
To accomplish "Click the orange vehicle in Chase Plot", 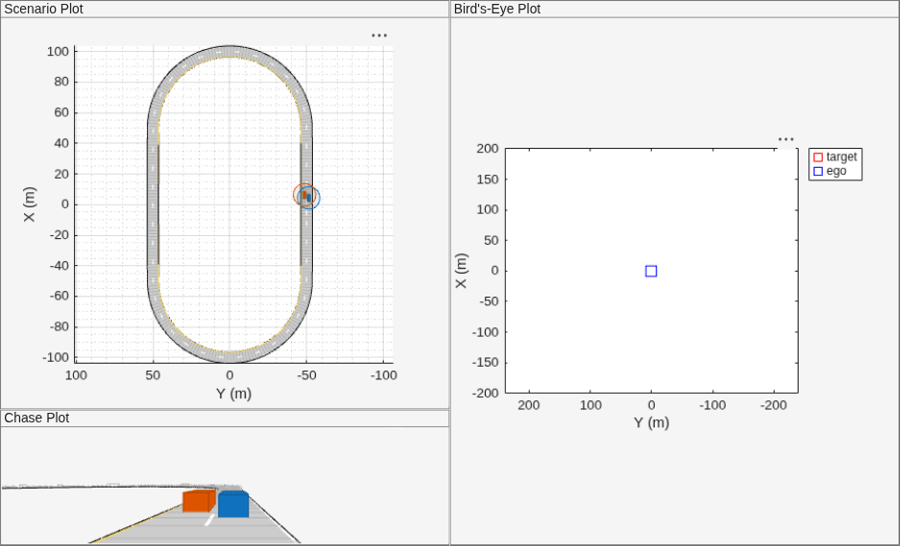I will click(x=199, y=501).
